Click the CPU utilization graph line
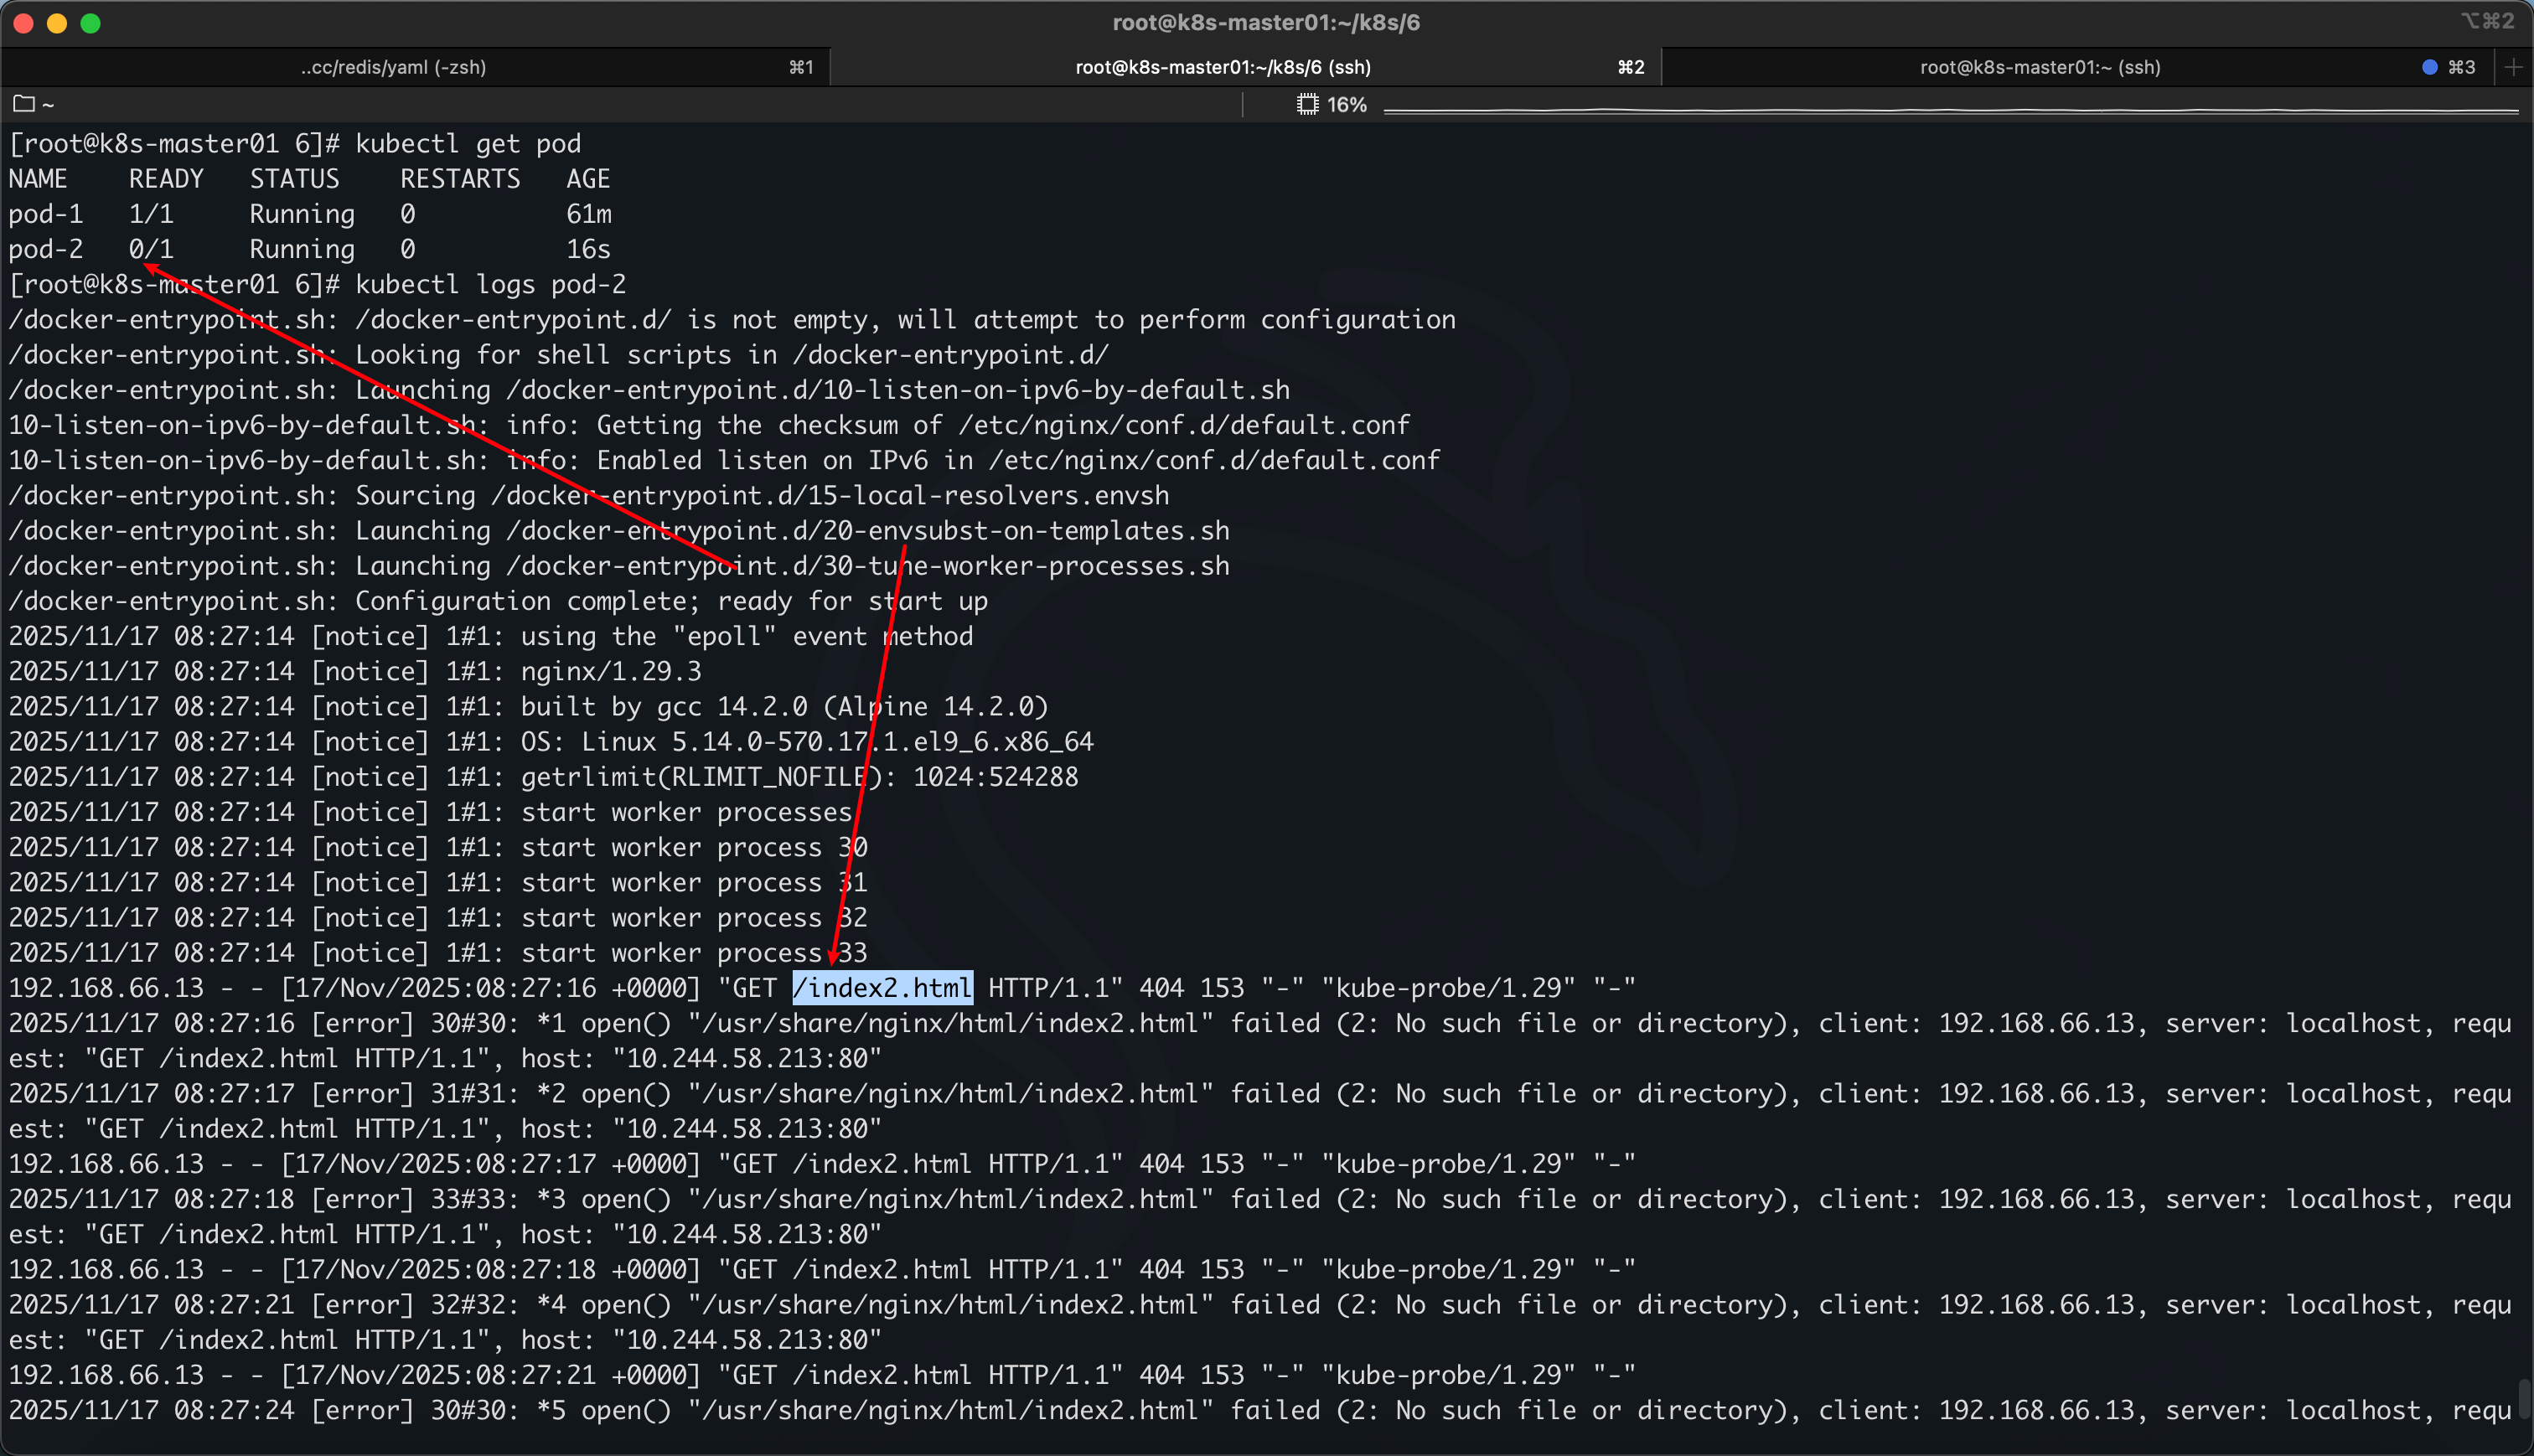Screen dimensions: 2534x1456 click(1950, 109)
